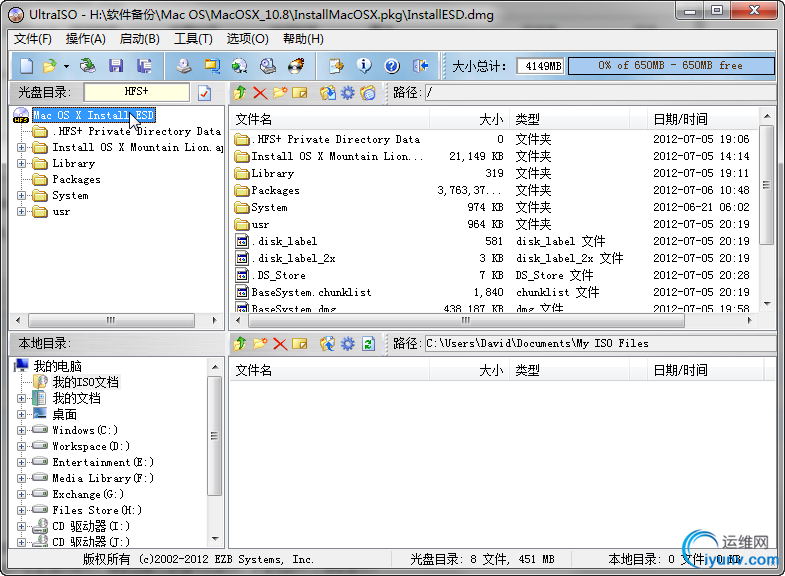
Task: Go up one level in local directory toolbar
Action: [x=240, y=343]
